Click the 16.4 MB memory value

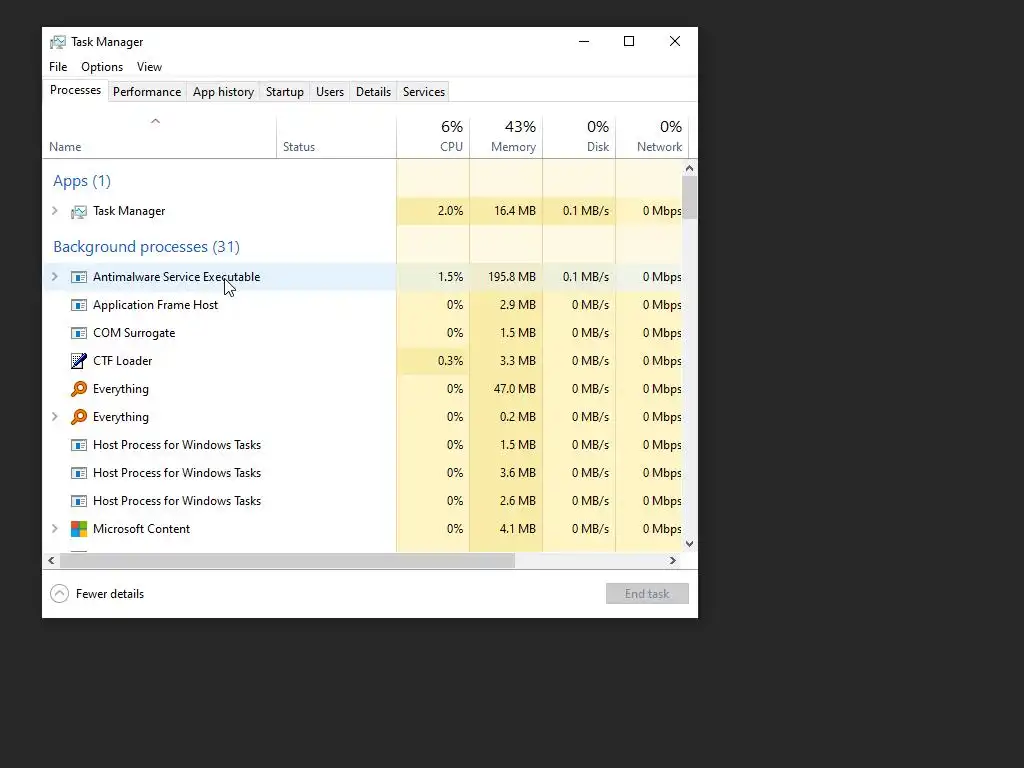click(x=515, y=211)
